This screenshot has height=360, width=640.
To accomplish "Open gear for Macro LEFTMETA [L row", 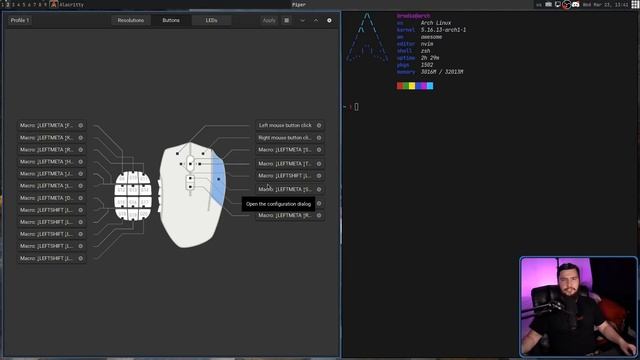I will (x=81, y=186).
